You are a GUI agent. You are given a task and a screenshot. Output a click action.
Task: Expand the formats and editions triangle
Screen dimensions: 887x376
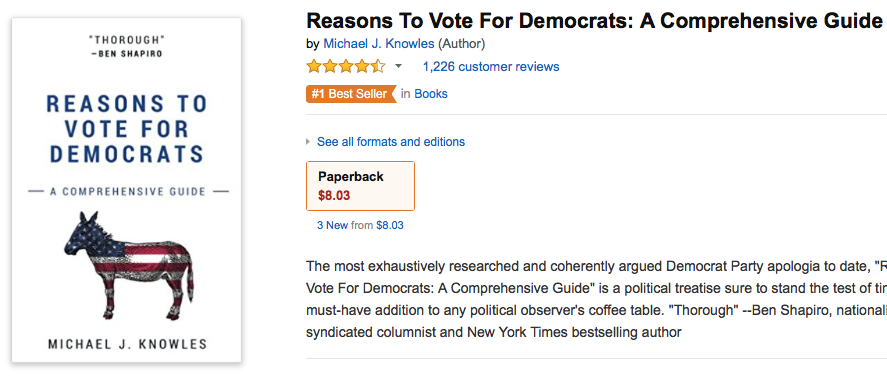click(308, 141)
